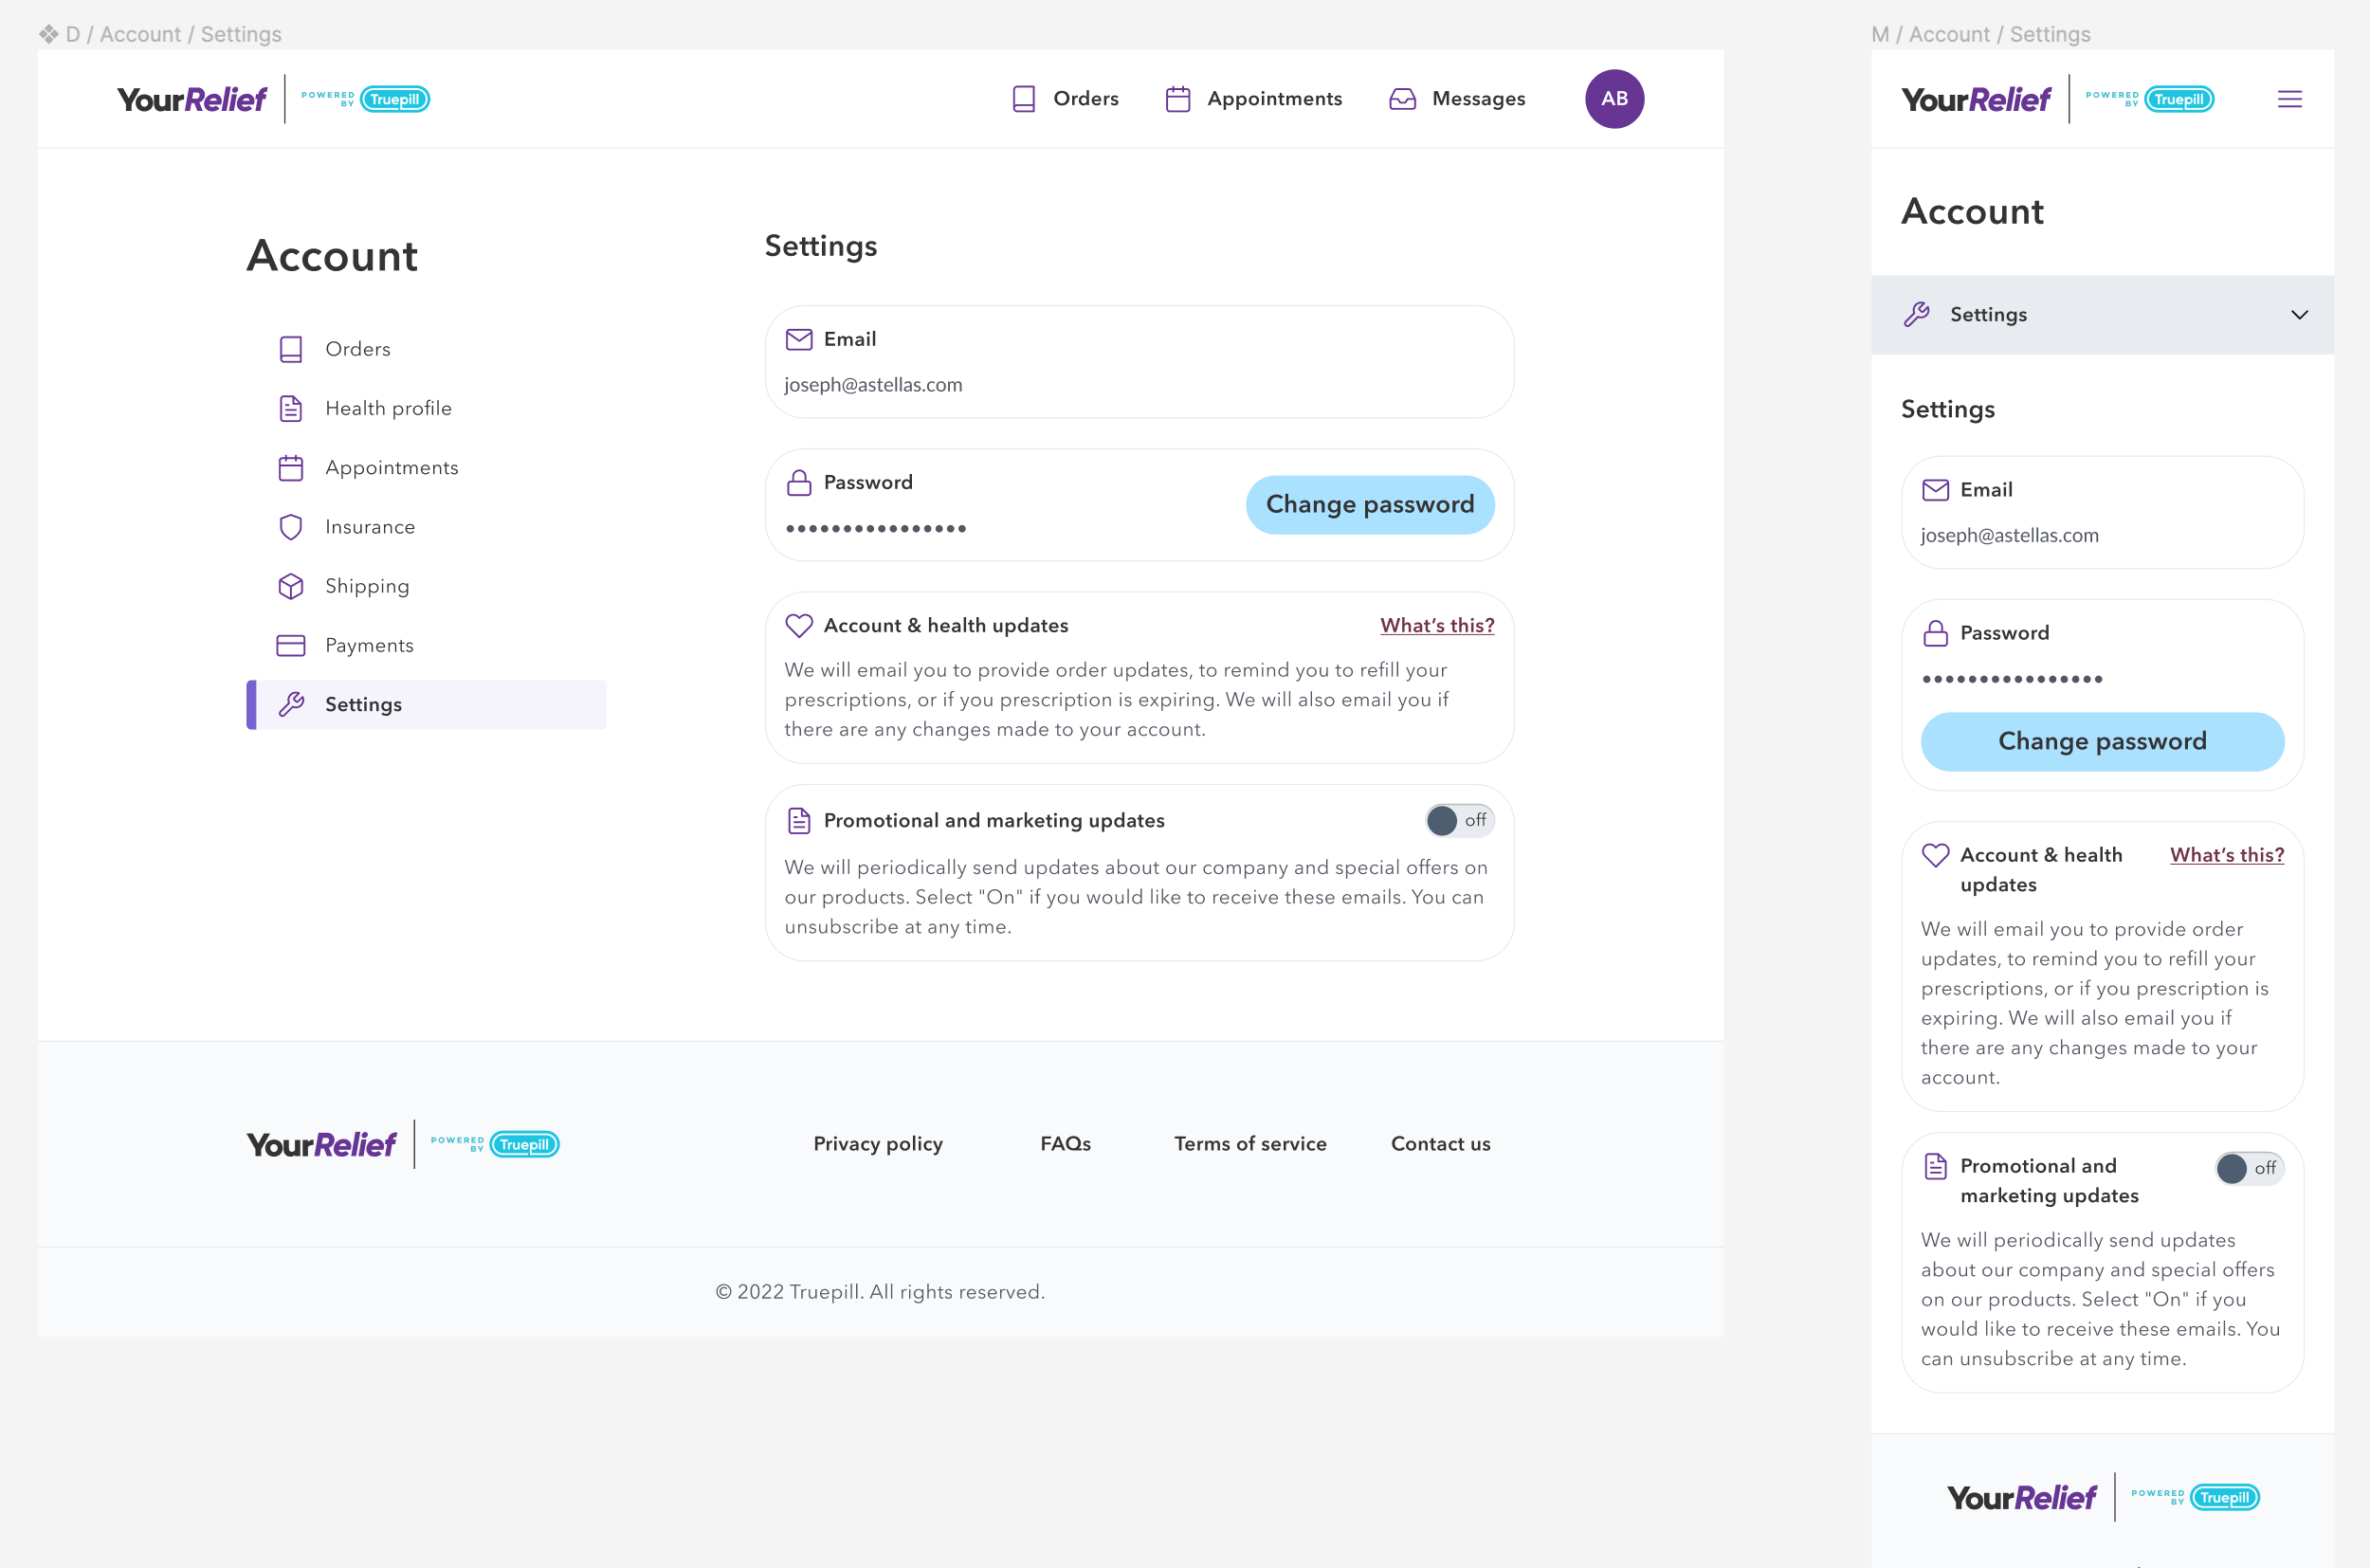Click the AB user avatar
Screen dimensions: 2370x1568
[1614, 99]
